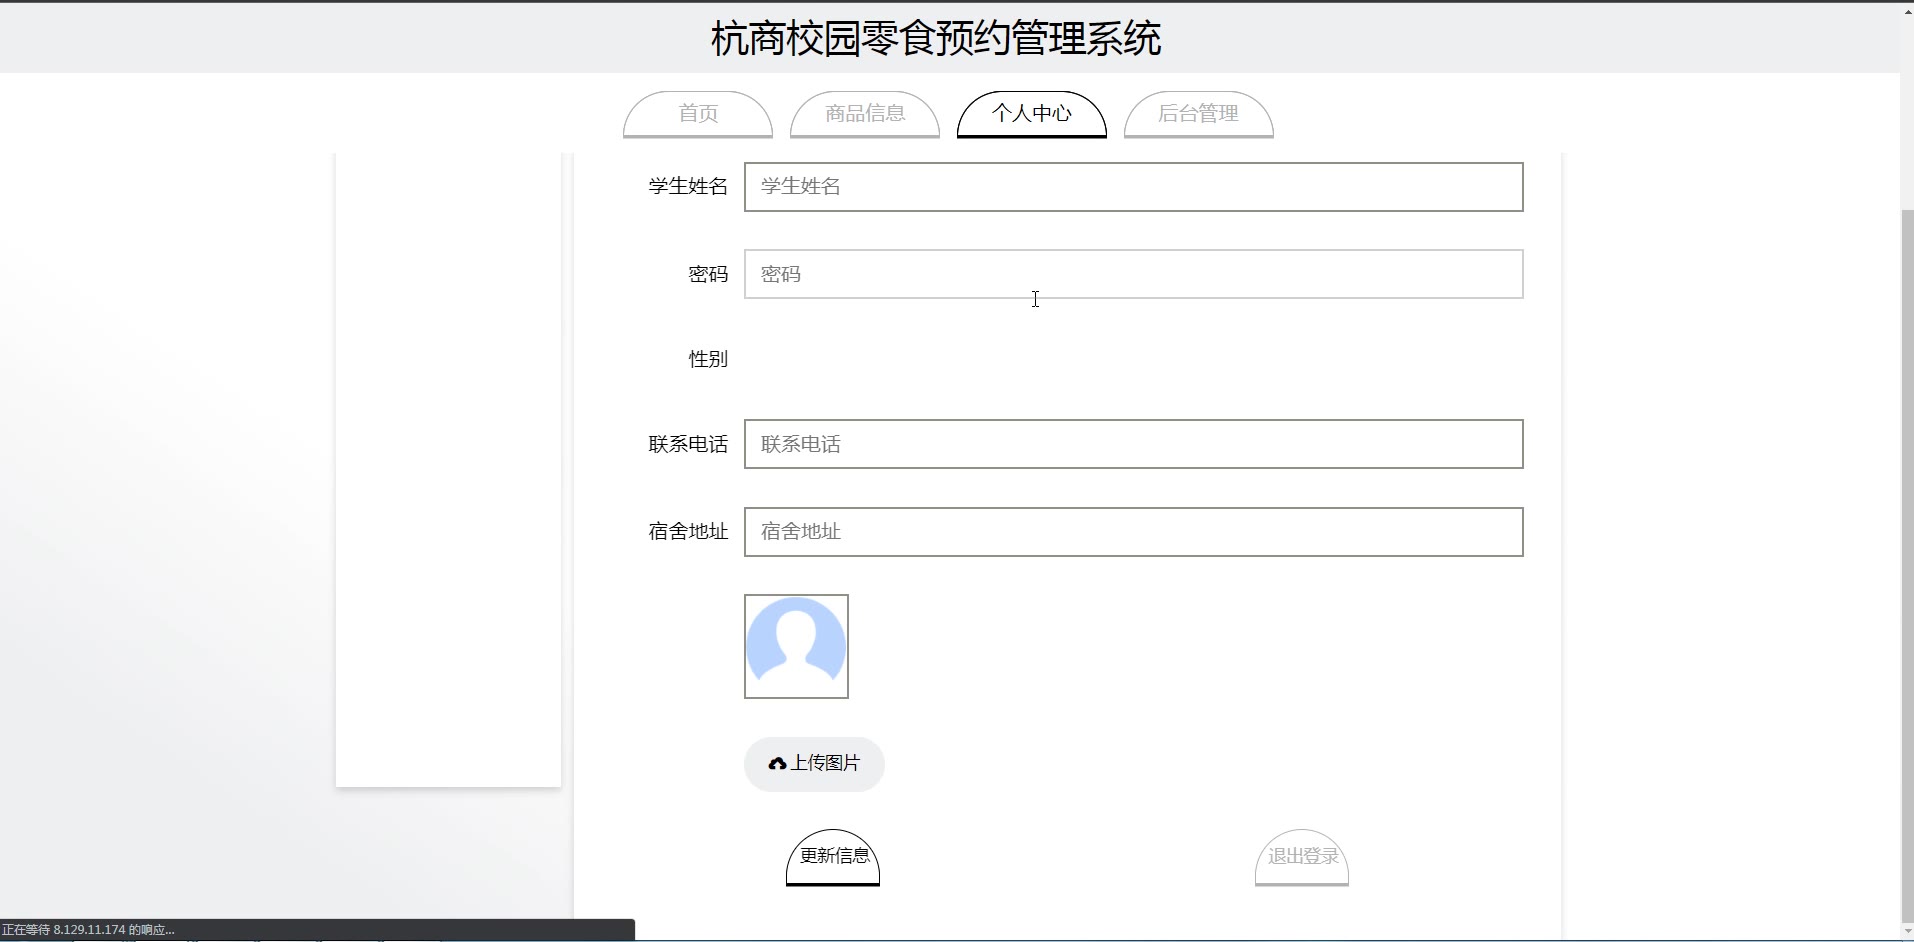Go to the 后台管理 tab

(1198, 114)
